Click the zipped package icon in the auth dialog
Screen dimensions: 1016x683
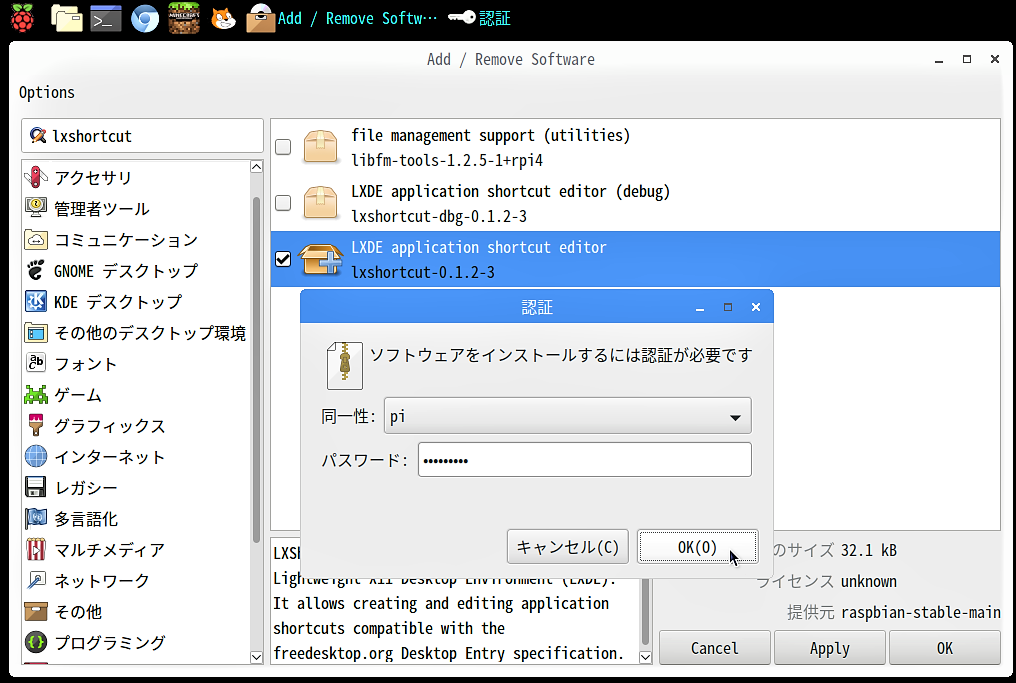(x=345, y=365)
